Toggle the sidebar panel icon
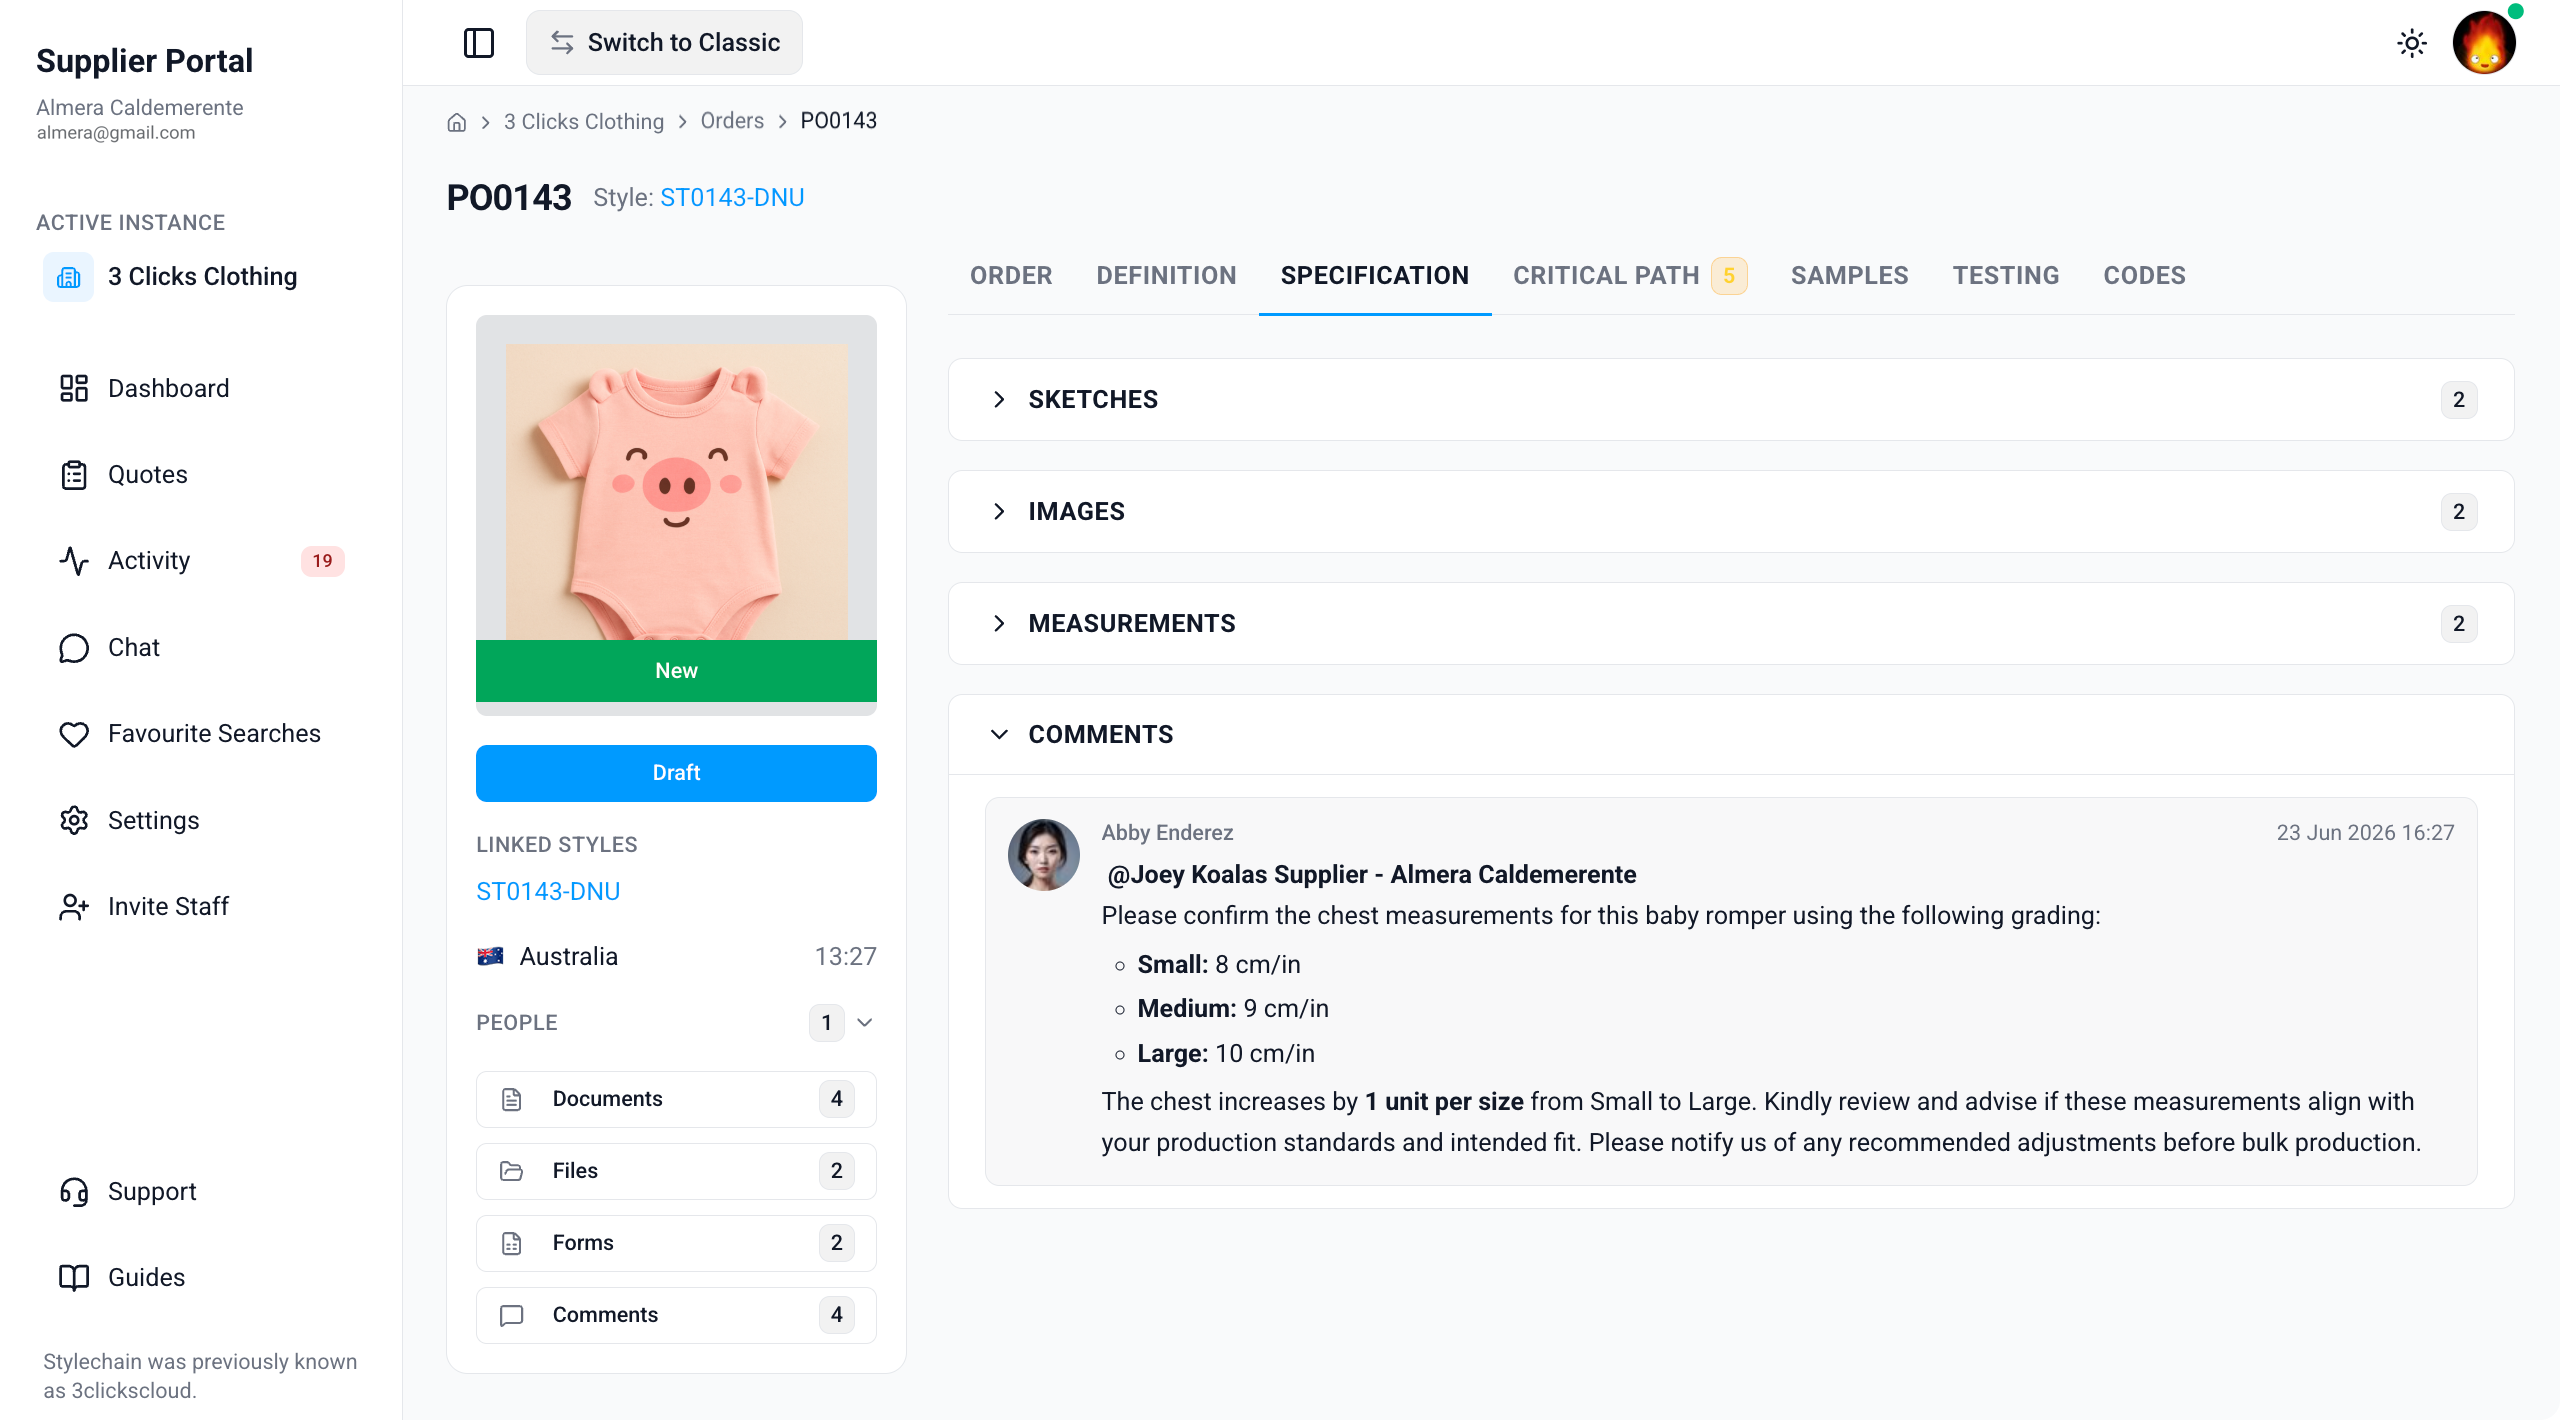The image size is (2560, 1420). point(479,43)
